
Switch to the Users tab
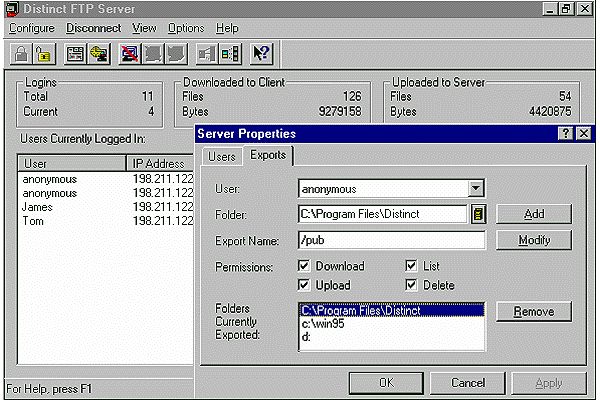click(x=222, y=157)
